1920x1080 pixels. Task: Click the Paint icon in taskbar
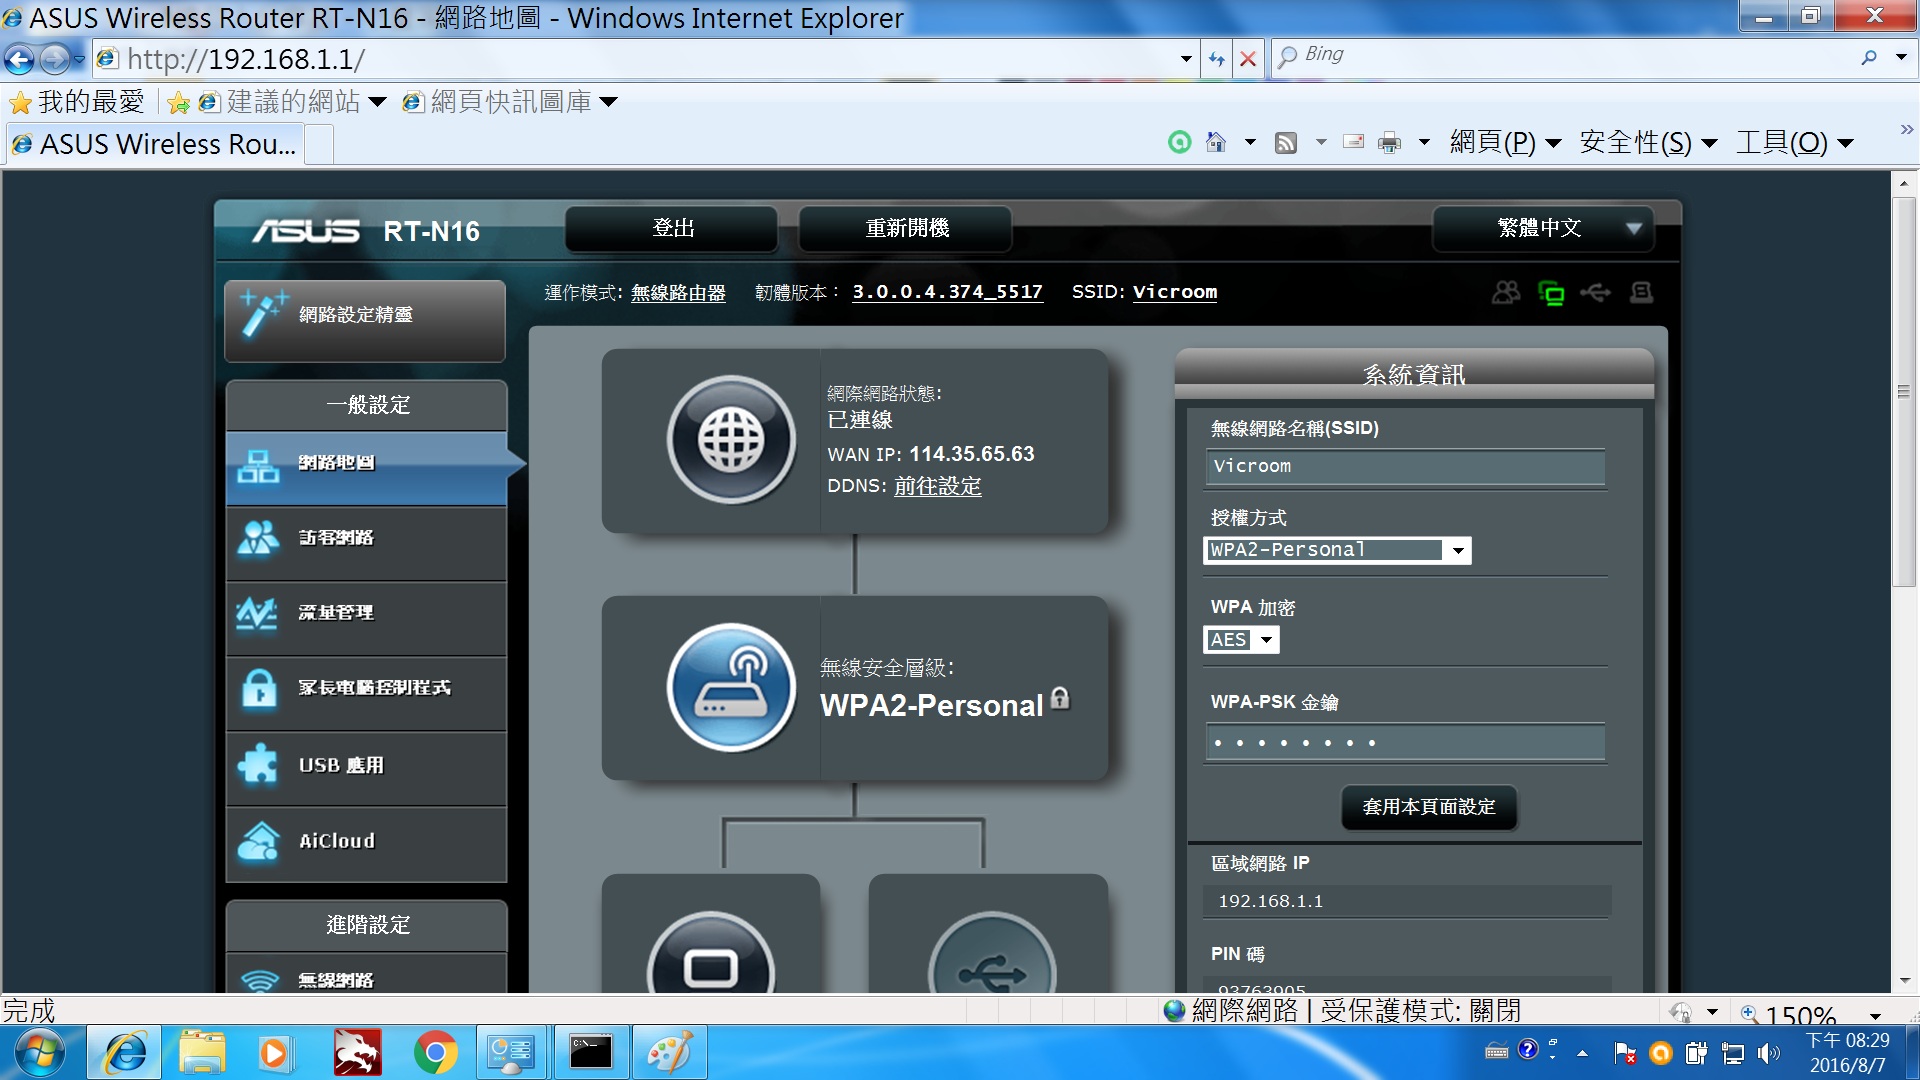pyautogui.click(x=670, y=1053)
